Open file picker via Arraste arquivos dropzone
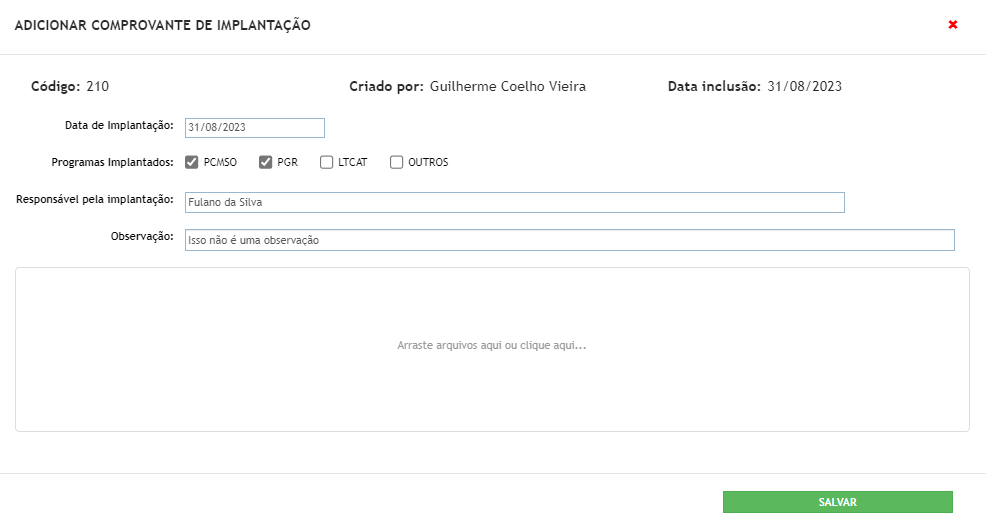Viewport: 986px width, 529px height. (x=492, y=350)
